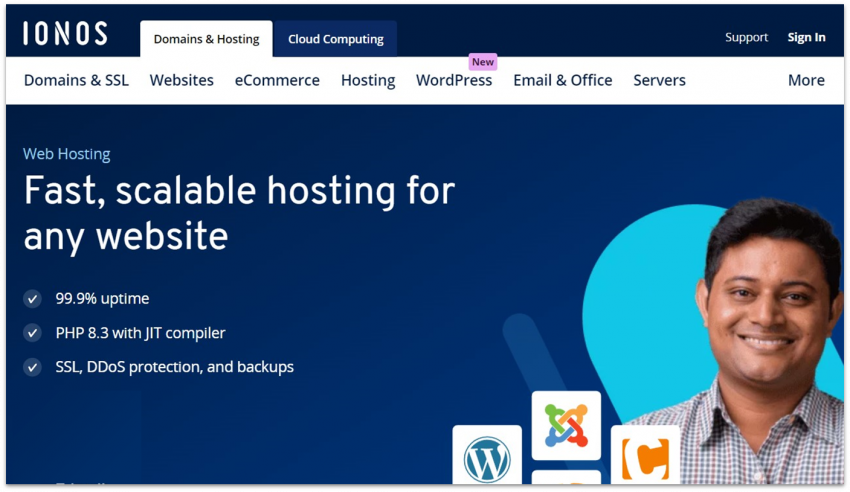Click the WordPress logo tile
The image size is (850, 492).
coord(487,457)
